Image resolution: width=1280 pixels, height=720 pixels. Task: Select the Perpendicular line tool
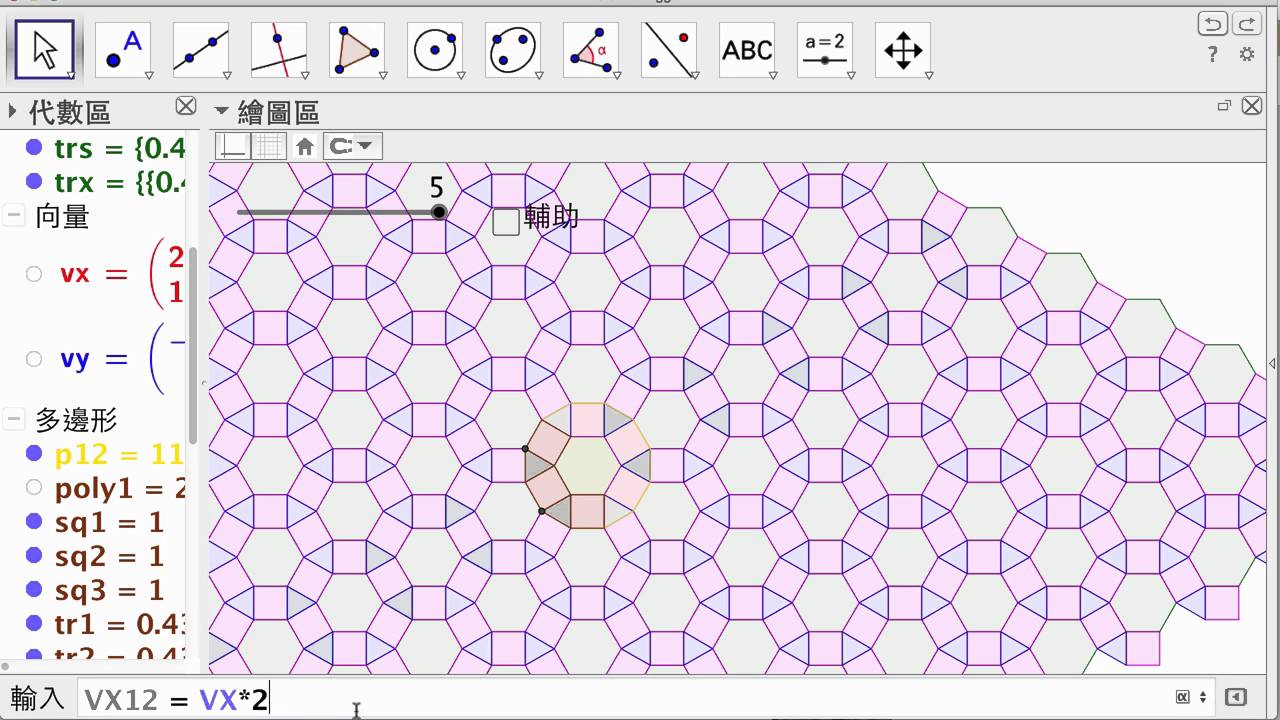click(279, 49)
